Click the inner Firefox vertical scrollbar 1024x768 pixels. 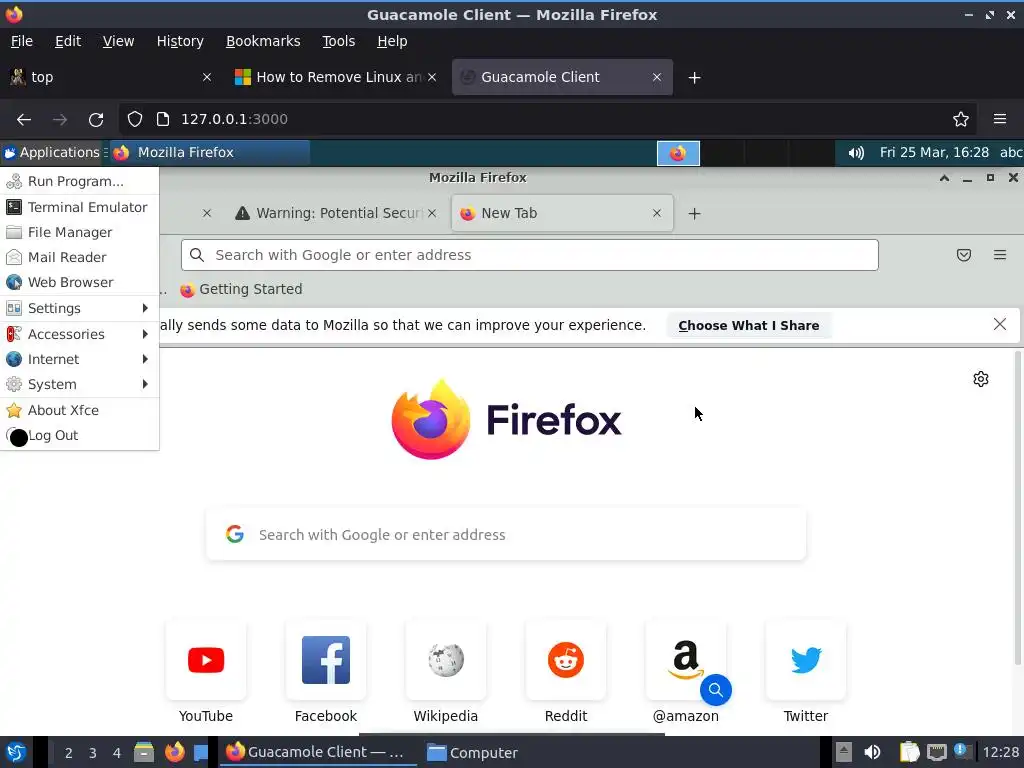pyautogui.click(x=1017, y=508)
